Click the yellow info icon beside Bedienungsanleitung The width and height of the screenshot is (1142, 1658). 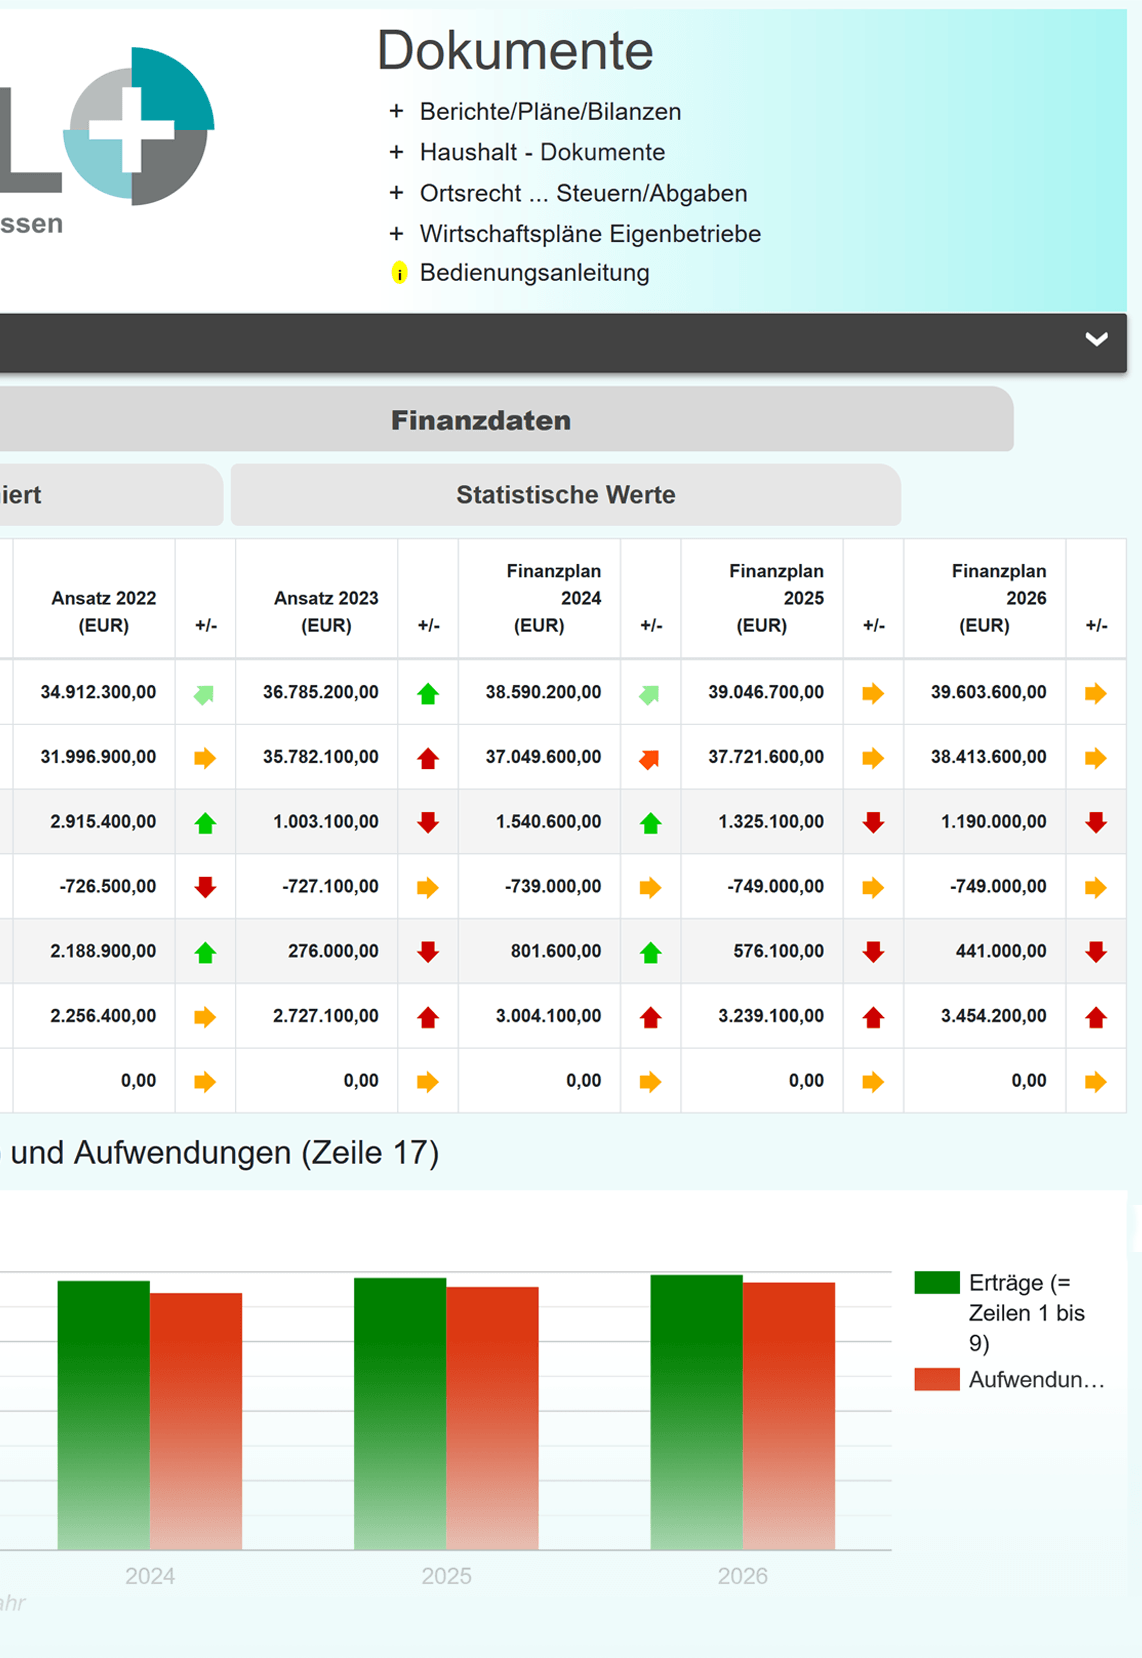coord(399,273)
